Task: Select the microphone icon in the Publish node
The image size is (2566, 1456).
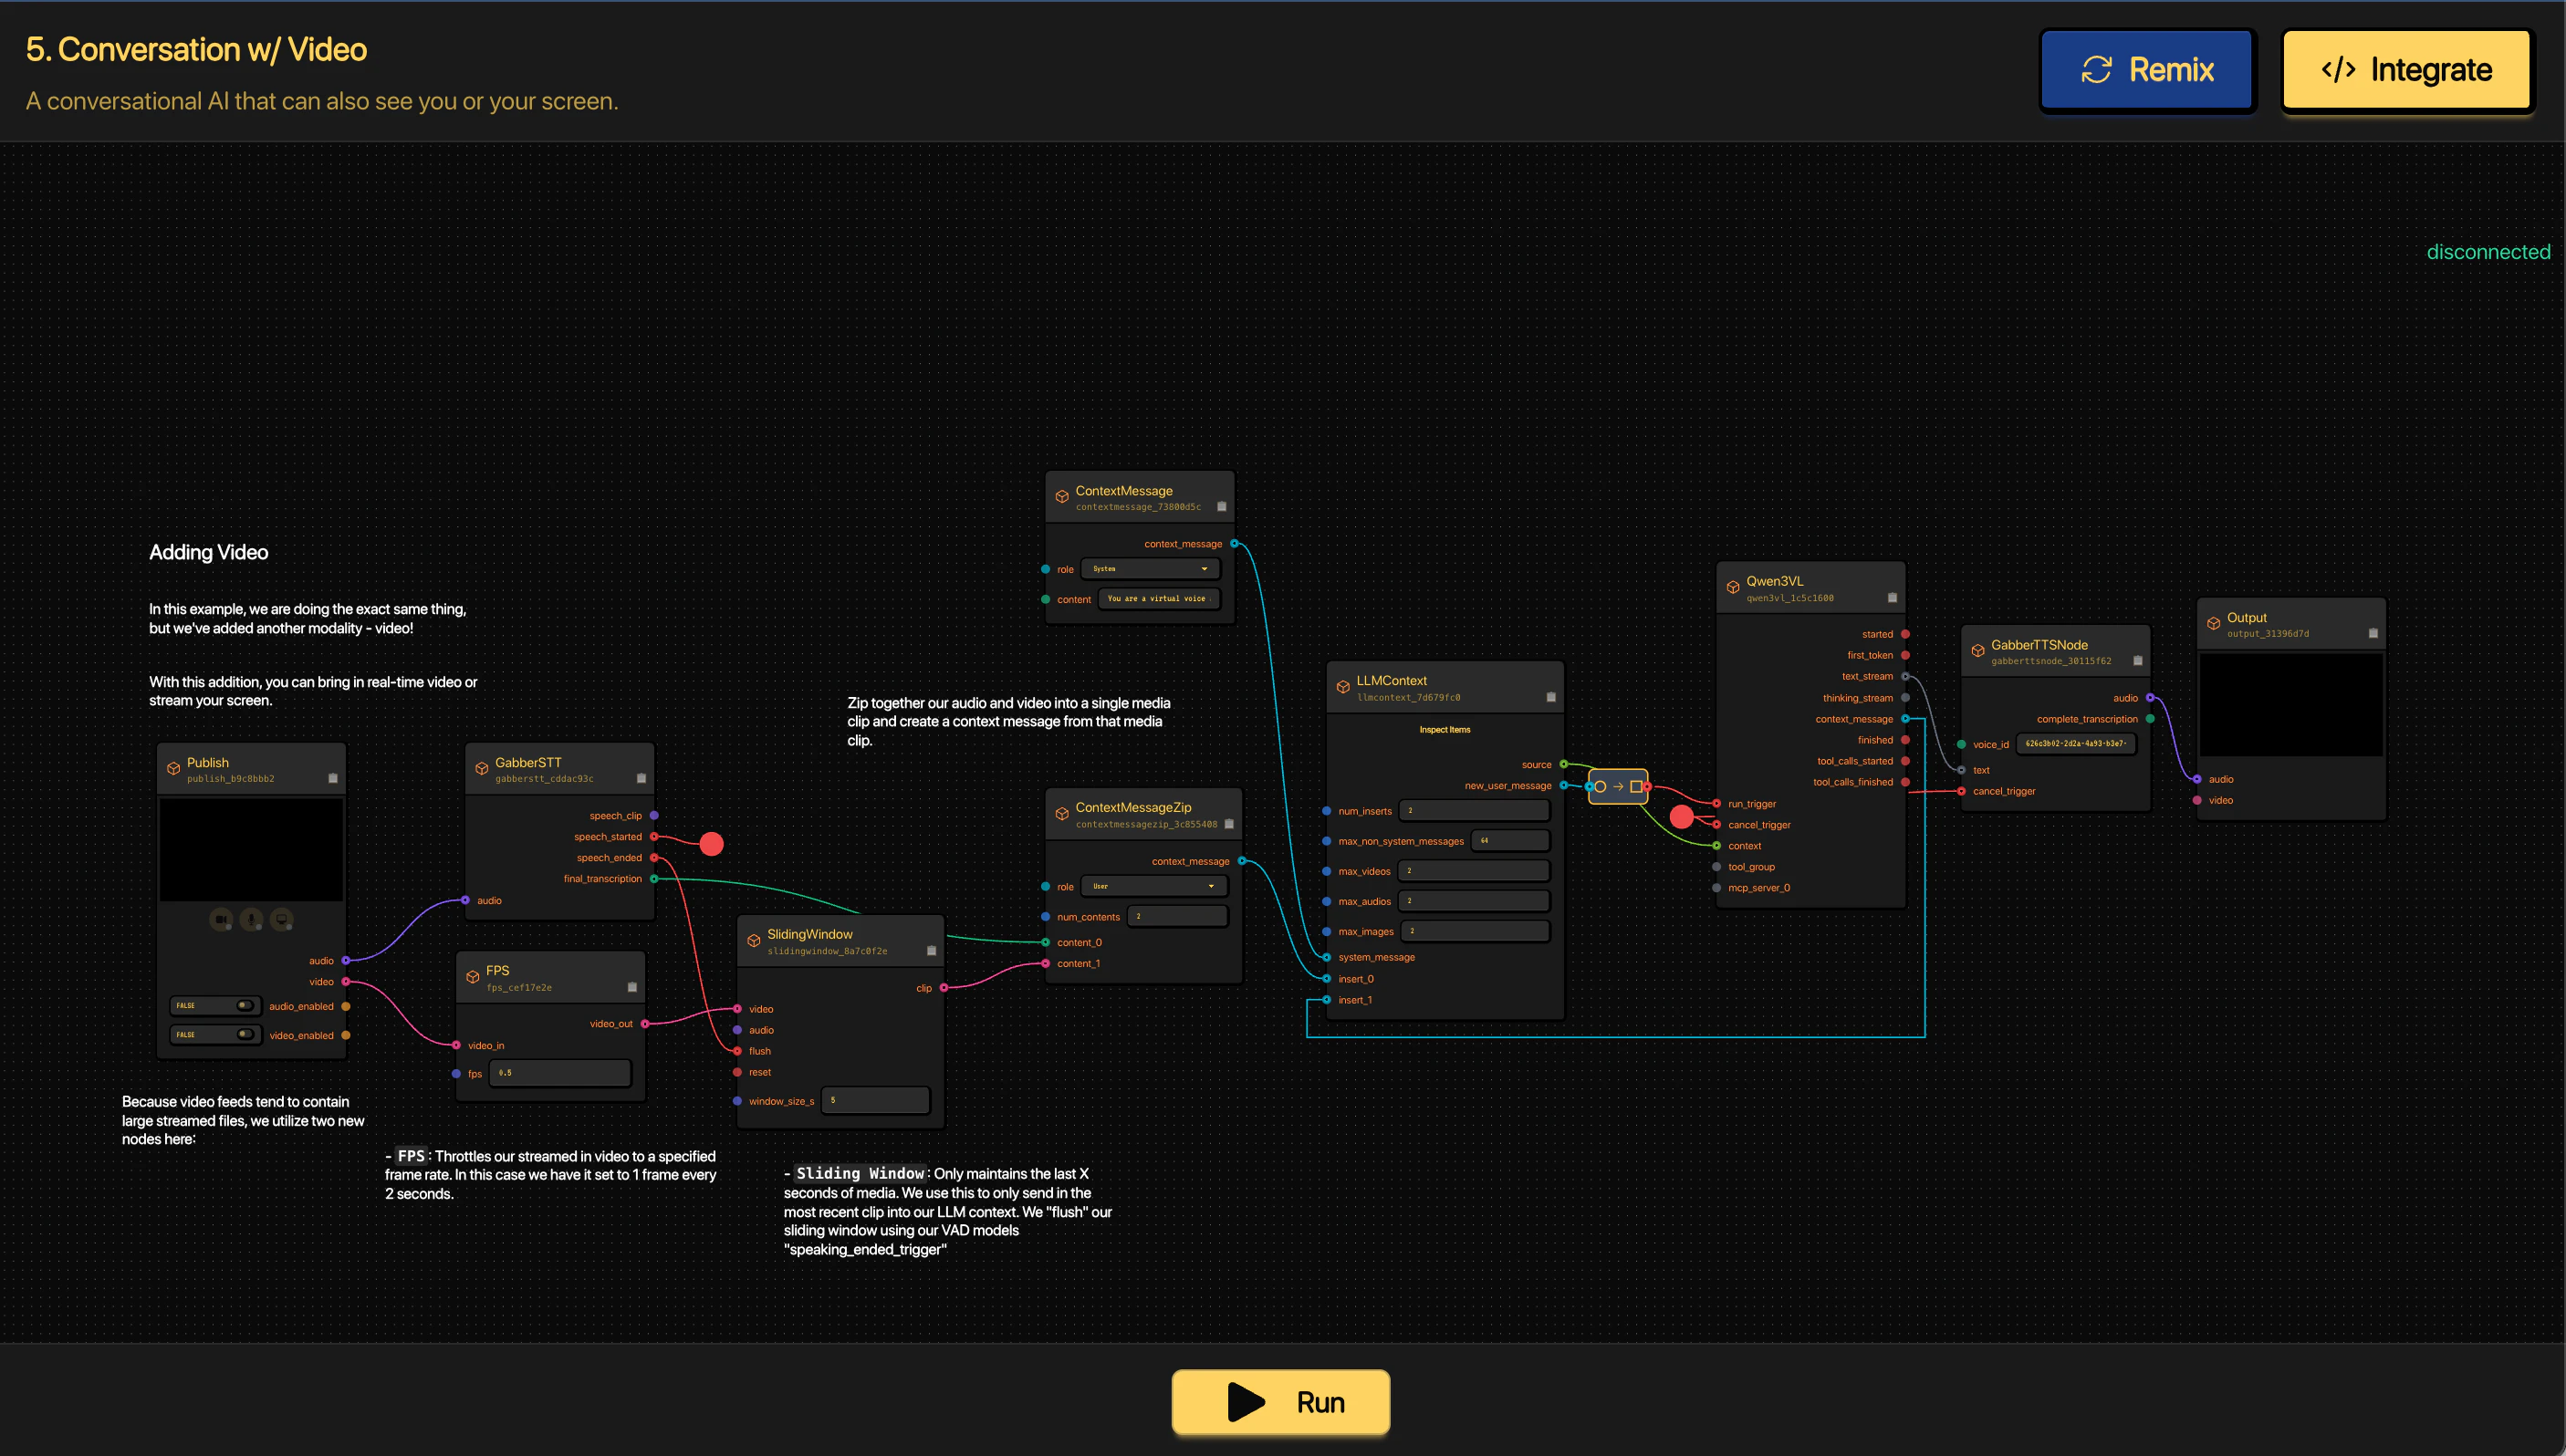Action: tap(252, 919)
